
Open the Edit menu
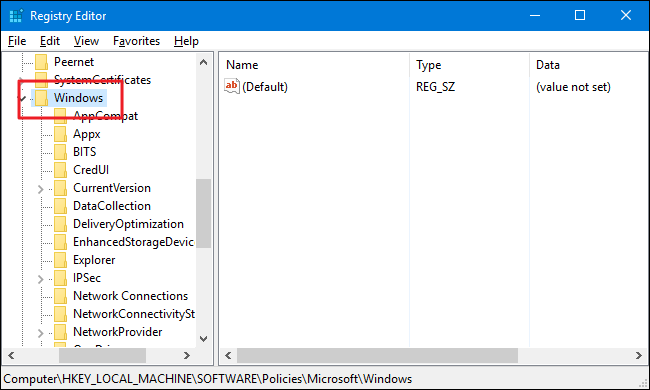pyautogui.click(x=50, y=41)
